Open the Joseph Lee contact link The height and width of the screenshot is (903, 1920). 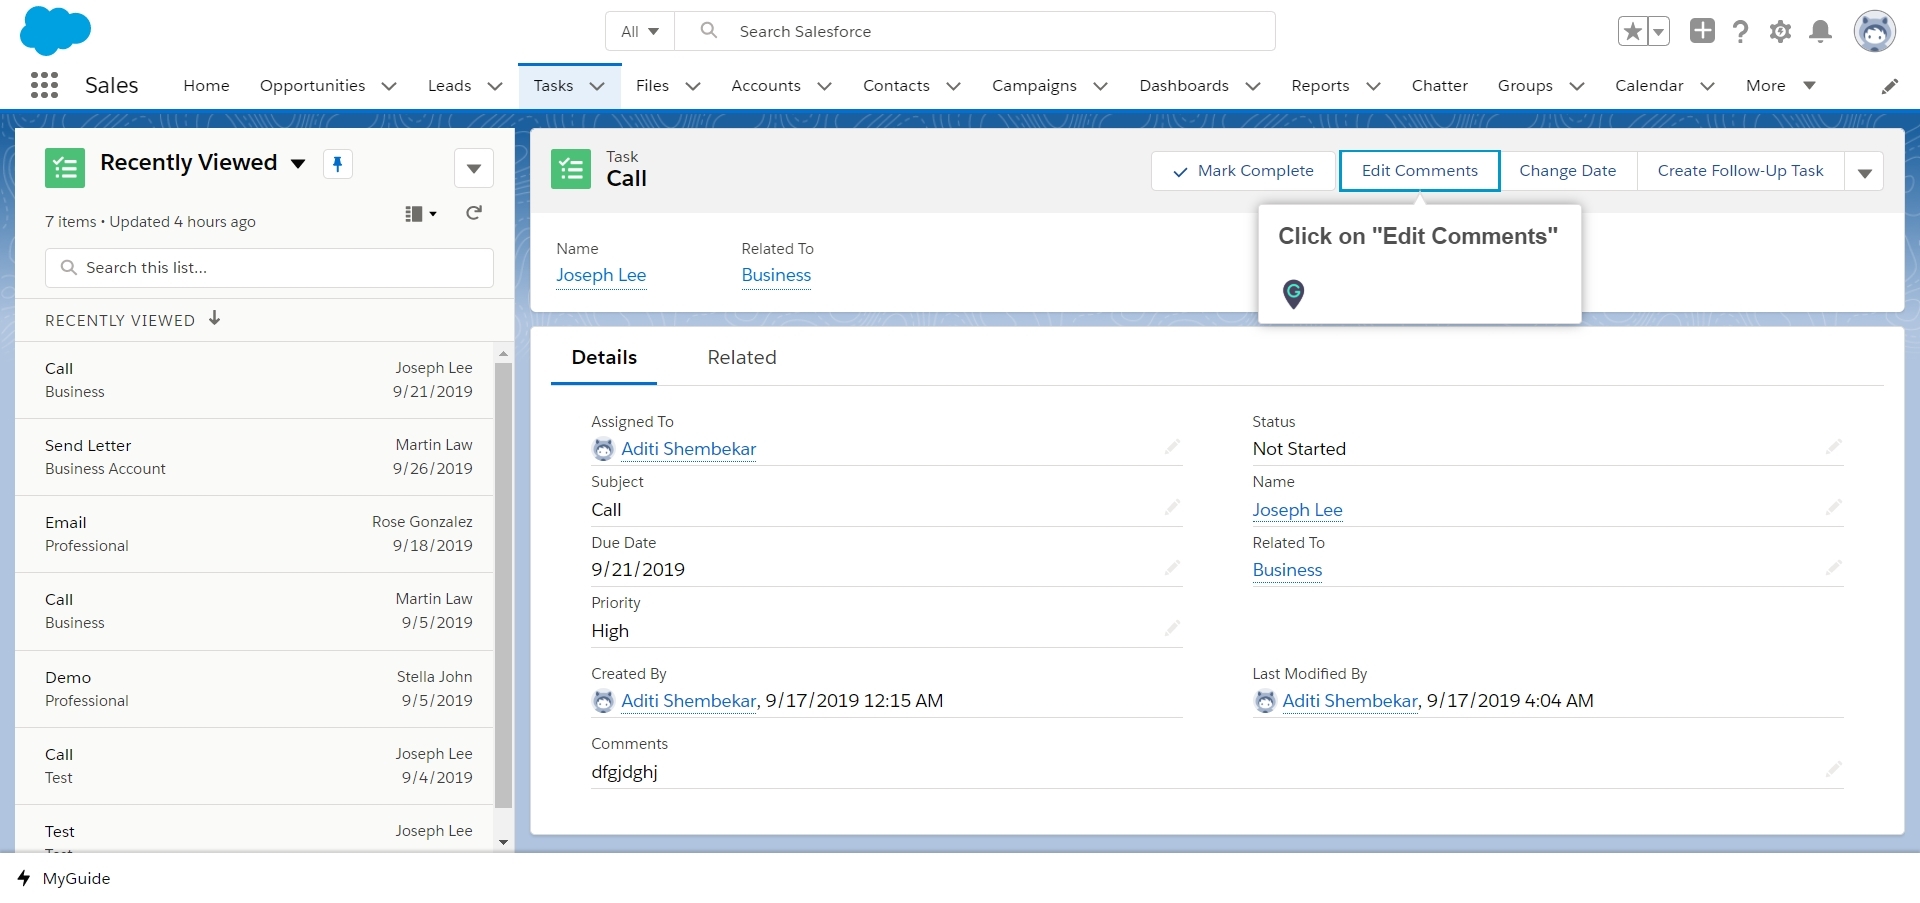point(600,275)
